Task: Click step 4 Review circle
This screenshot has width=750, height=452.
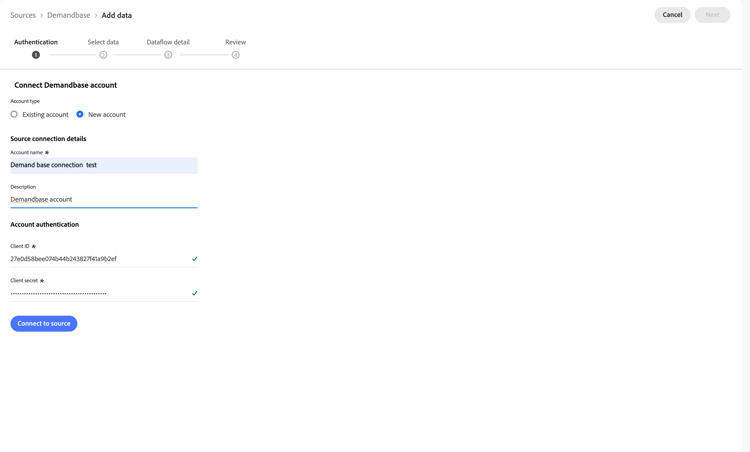Action: pos(236,55)
